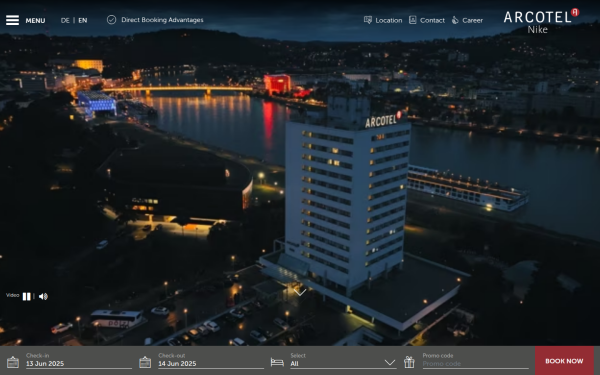The image size is (600, 375).
Task: Click the room dropdown chevron arrow
Action: coord(390,362)
